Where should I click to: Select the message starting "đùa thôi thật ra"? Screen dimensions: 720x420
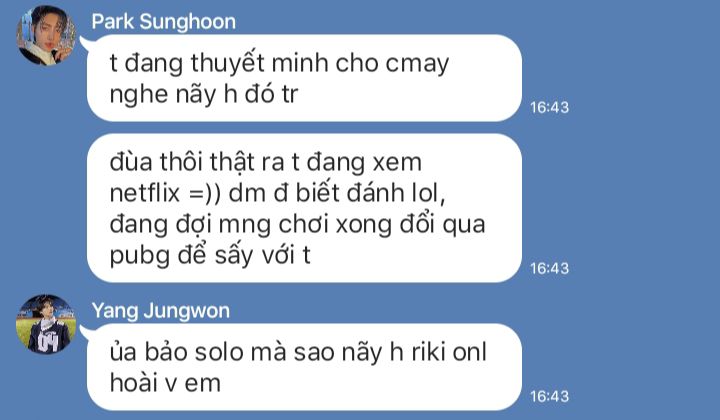[x=304, y=208]
